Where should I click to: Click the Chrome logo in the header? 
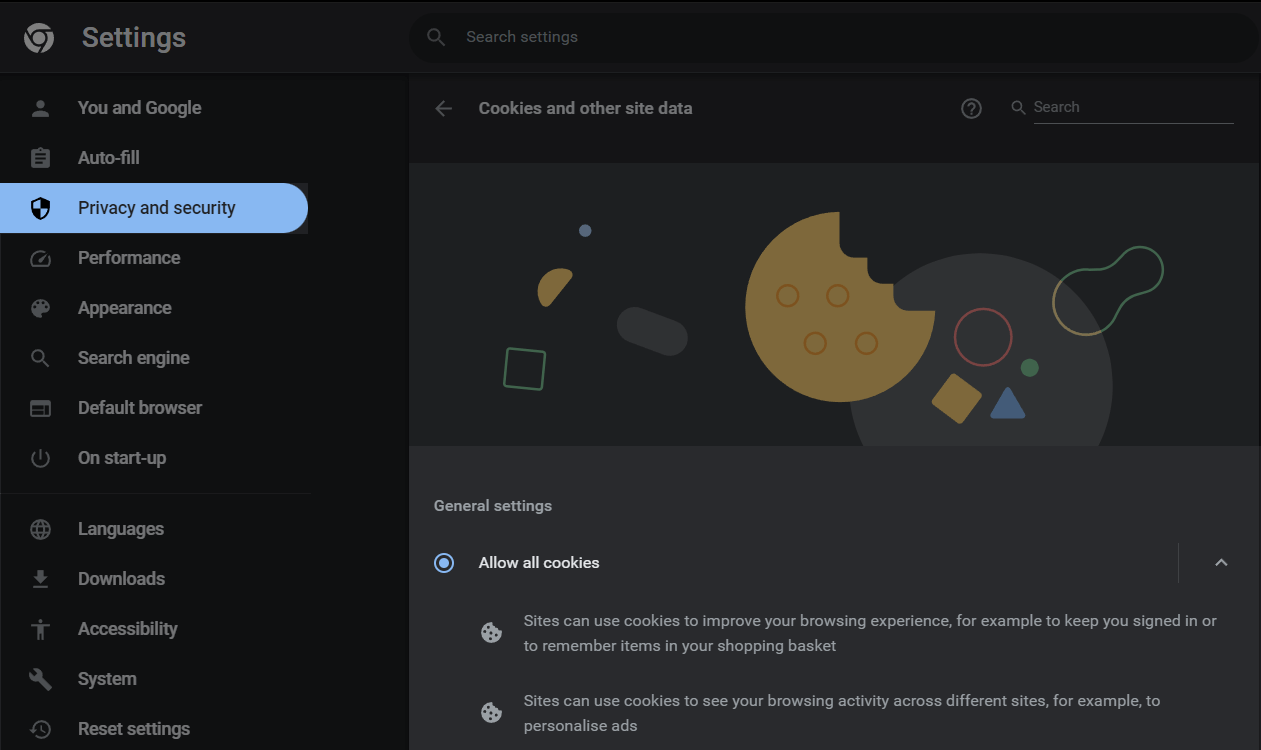[x=39, y=38]
